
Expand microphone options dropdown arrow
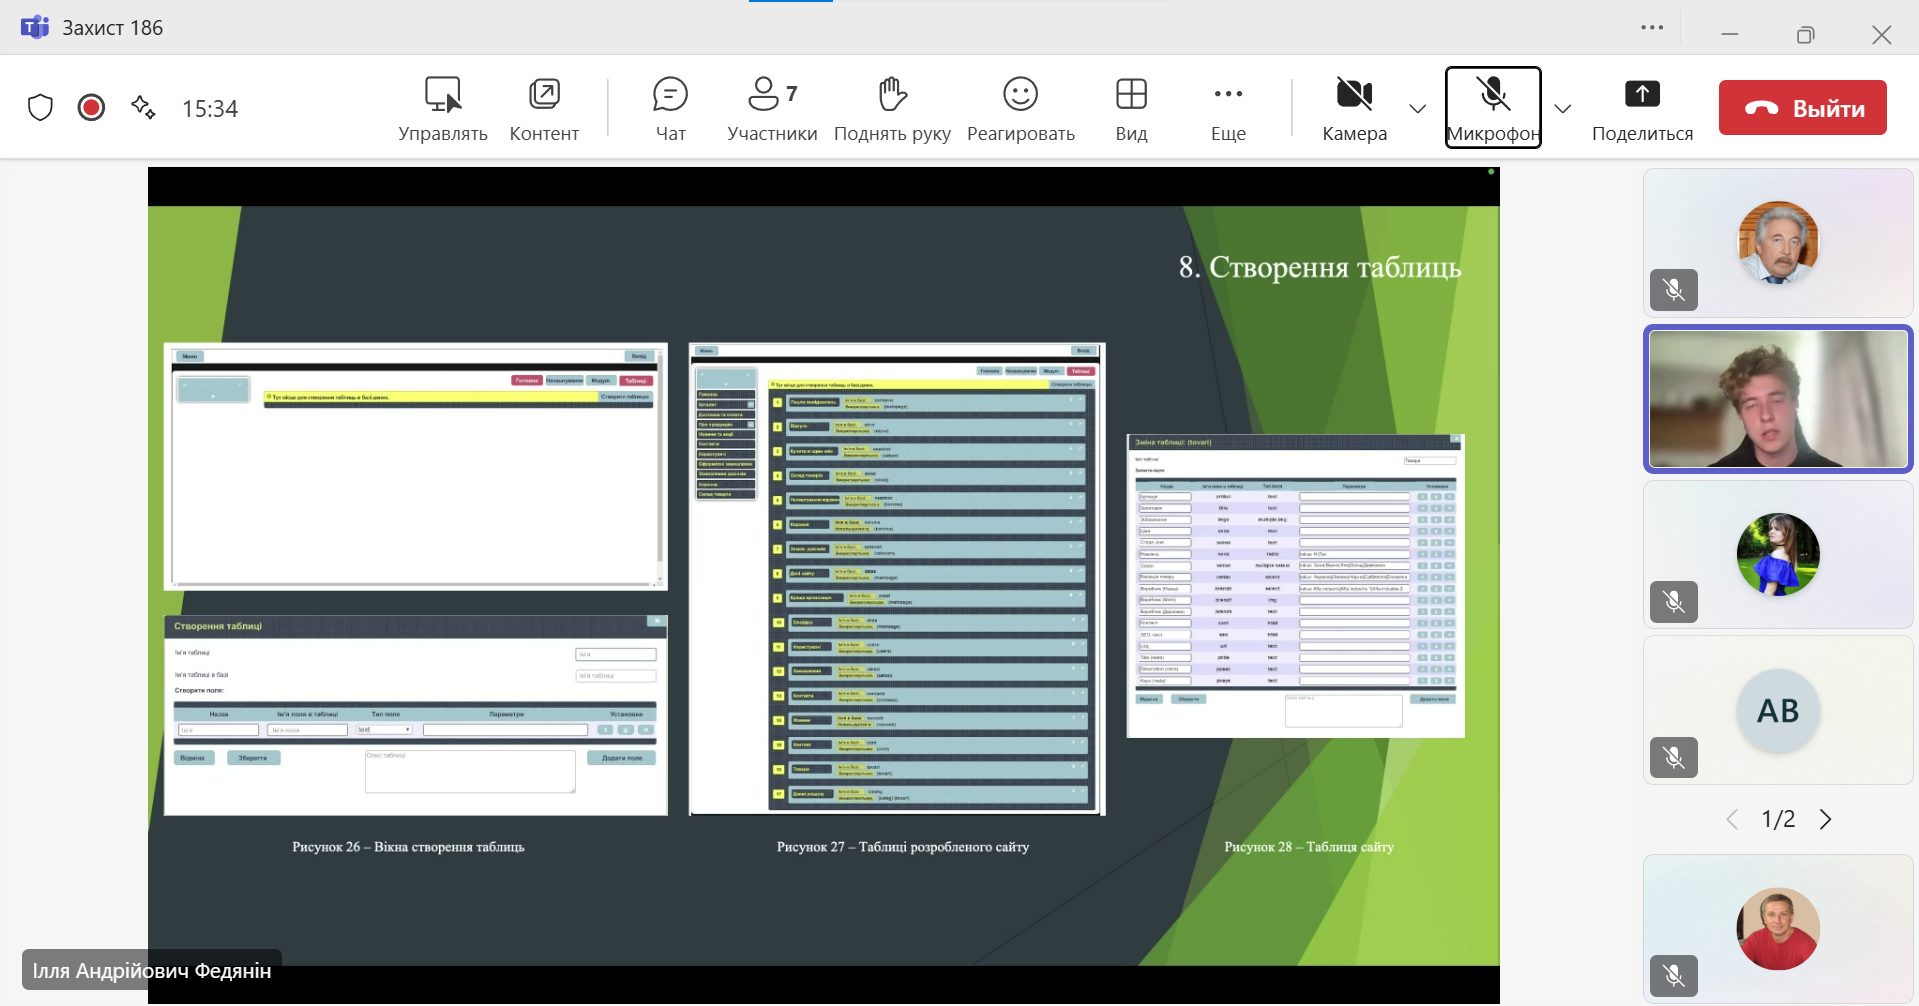click(x=1563, y=108)
